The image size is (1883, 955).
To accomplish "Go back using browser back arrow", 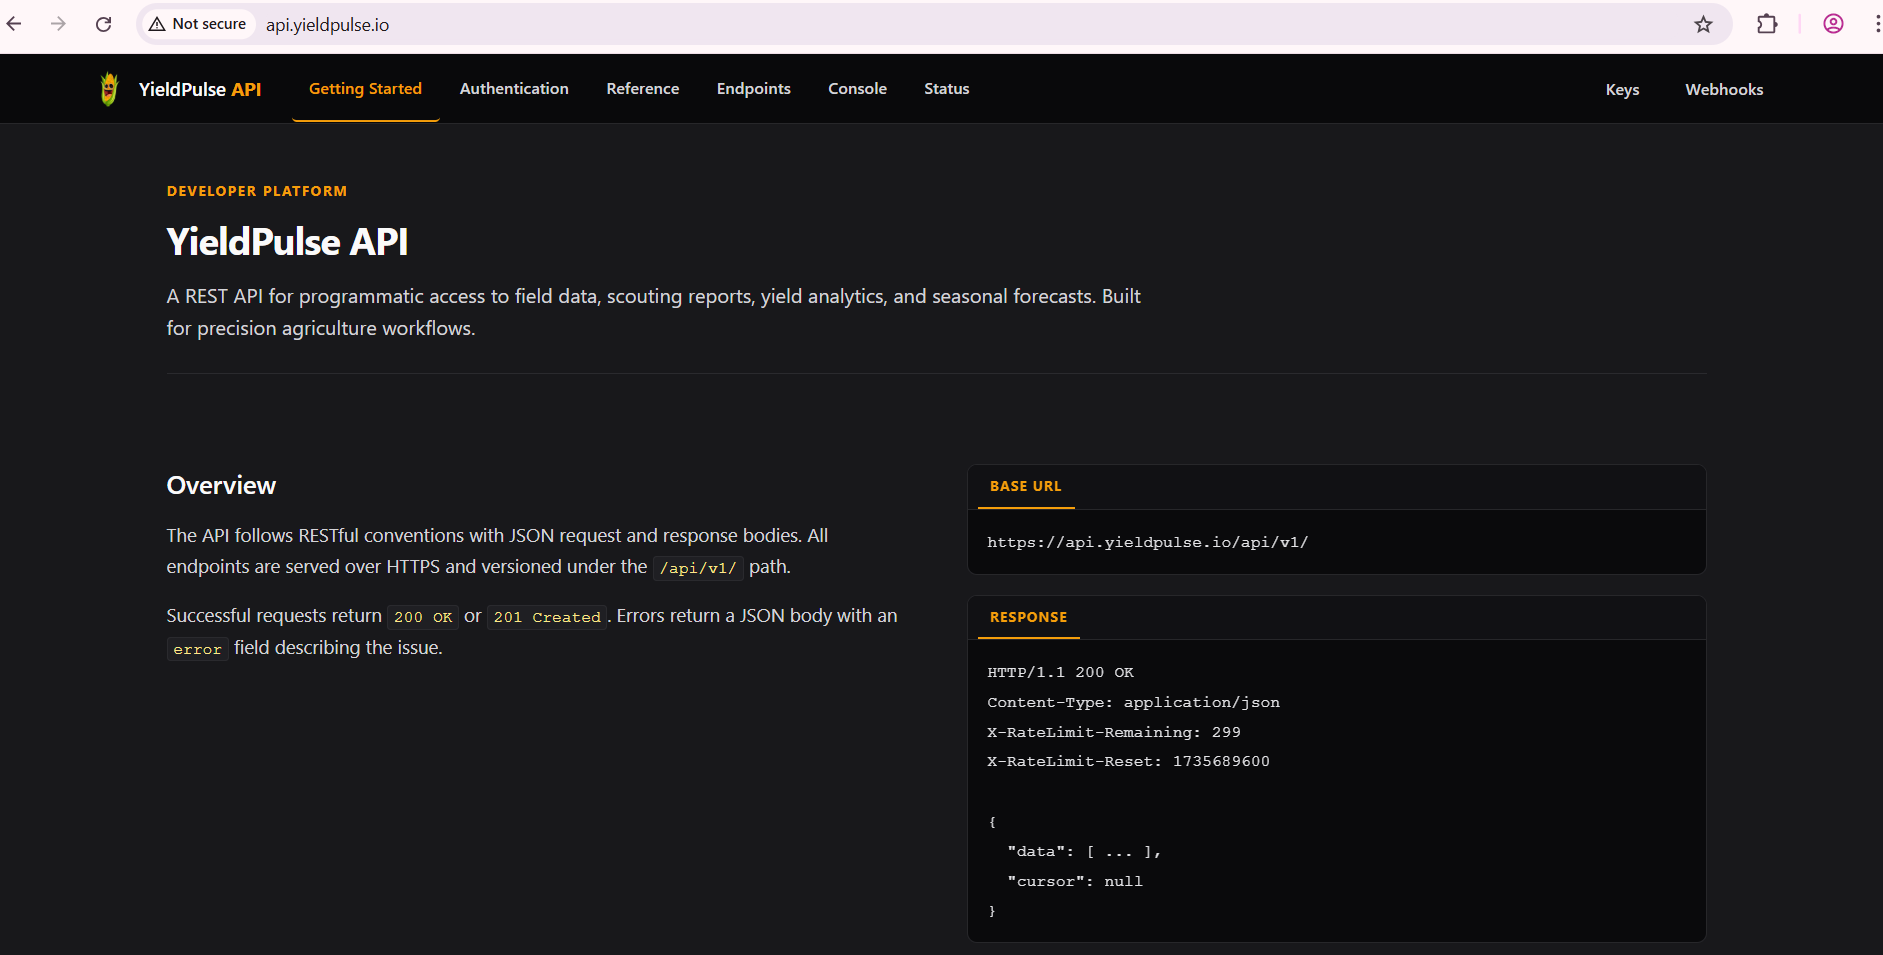I will (x=15, y=24).
